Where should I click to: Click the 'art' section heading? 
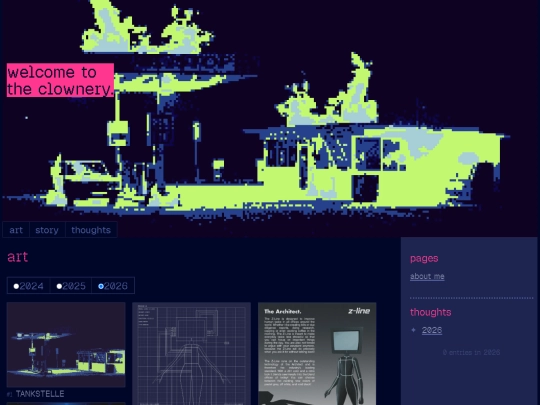18,257
